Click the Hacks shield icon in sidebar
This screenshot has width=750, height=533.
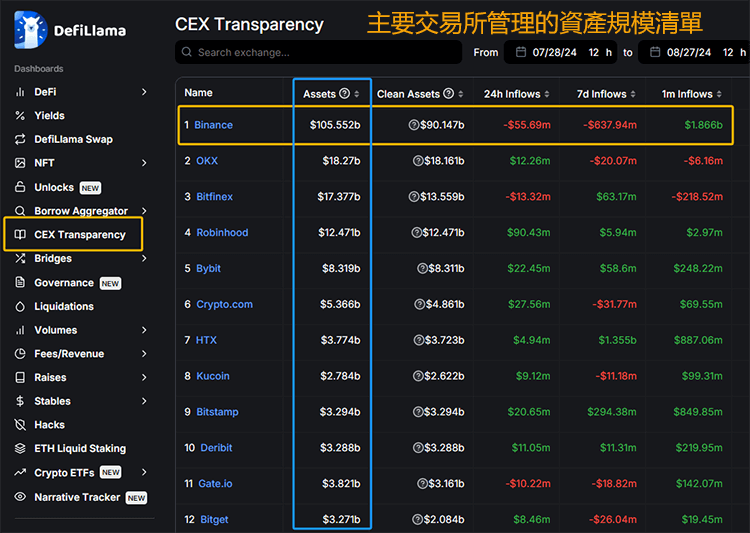[x=20, y=425]
